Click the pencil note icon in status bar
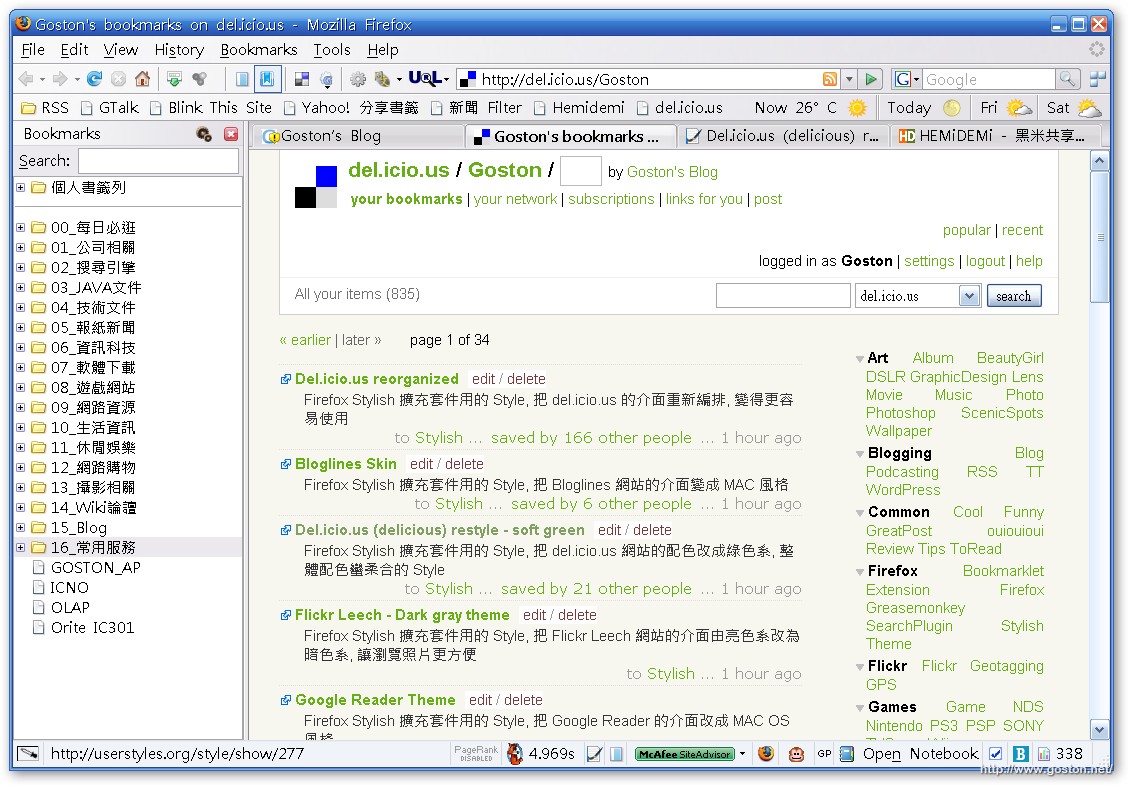Screen dimensions: 1128x785 [x=594, y=753]
